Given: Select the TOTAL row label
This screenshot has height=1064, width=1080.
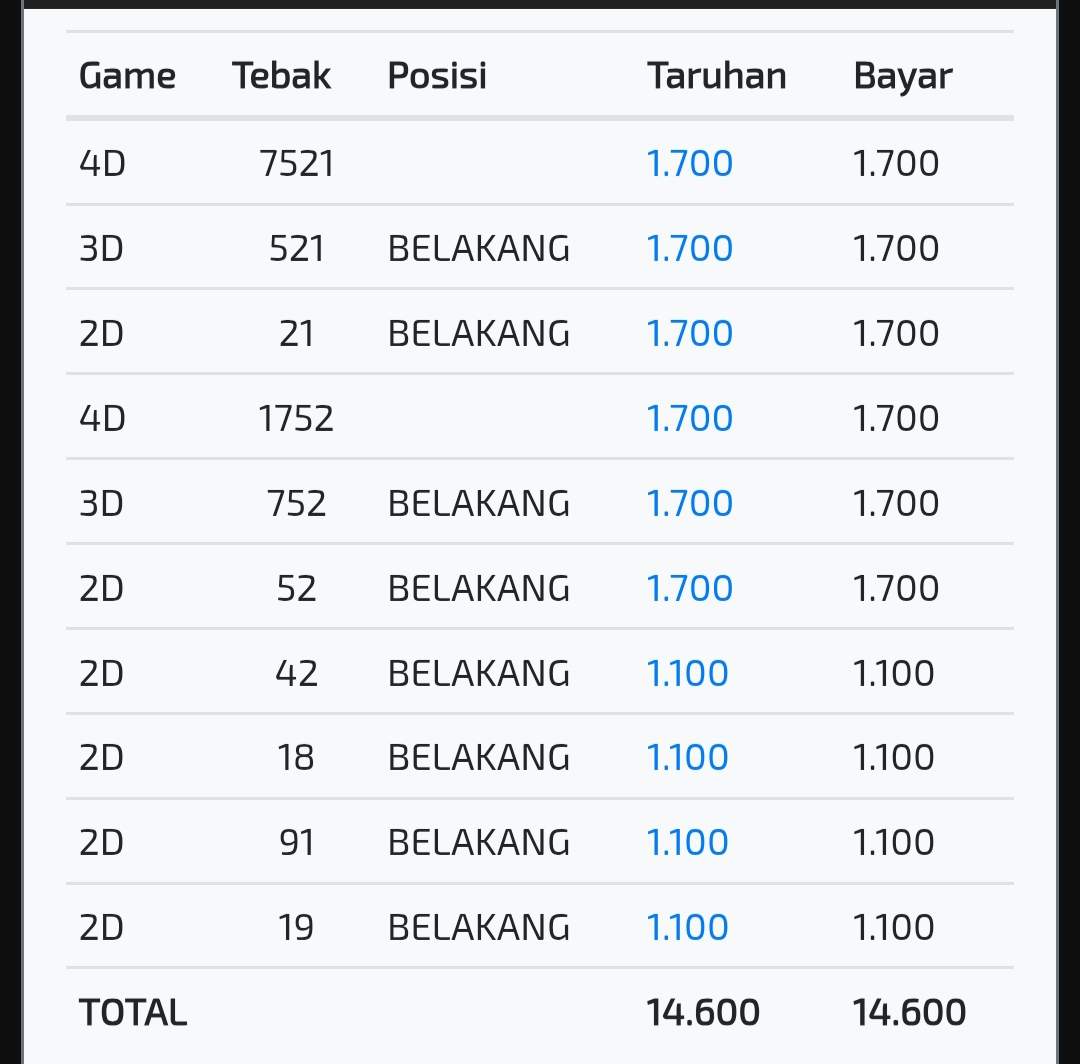Looking at the screenshot, I should tap(133, 1013).
